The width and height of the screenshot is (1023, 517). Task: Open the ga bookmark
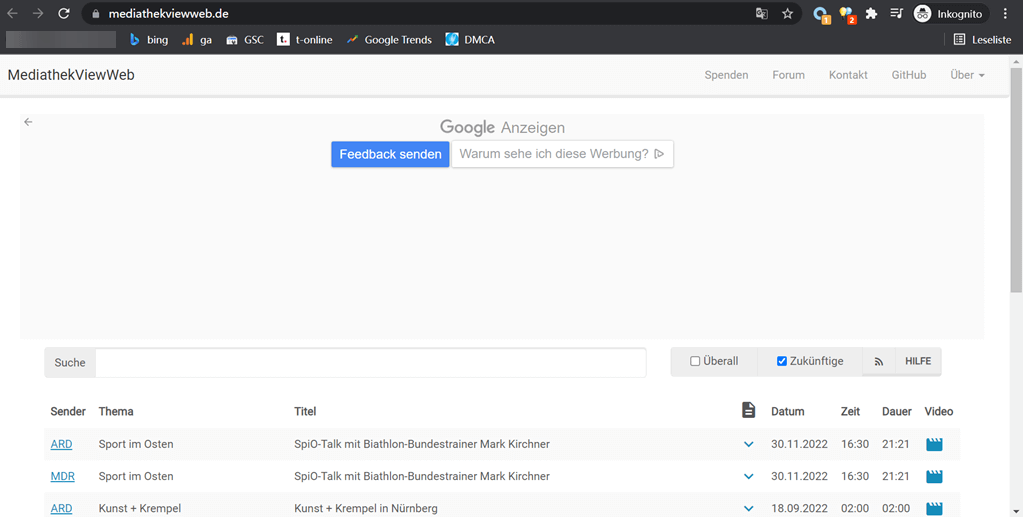tap(197, 40)
